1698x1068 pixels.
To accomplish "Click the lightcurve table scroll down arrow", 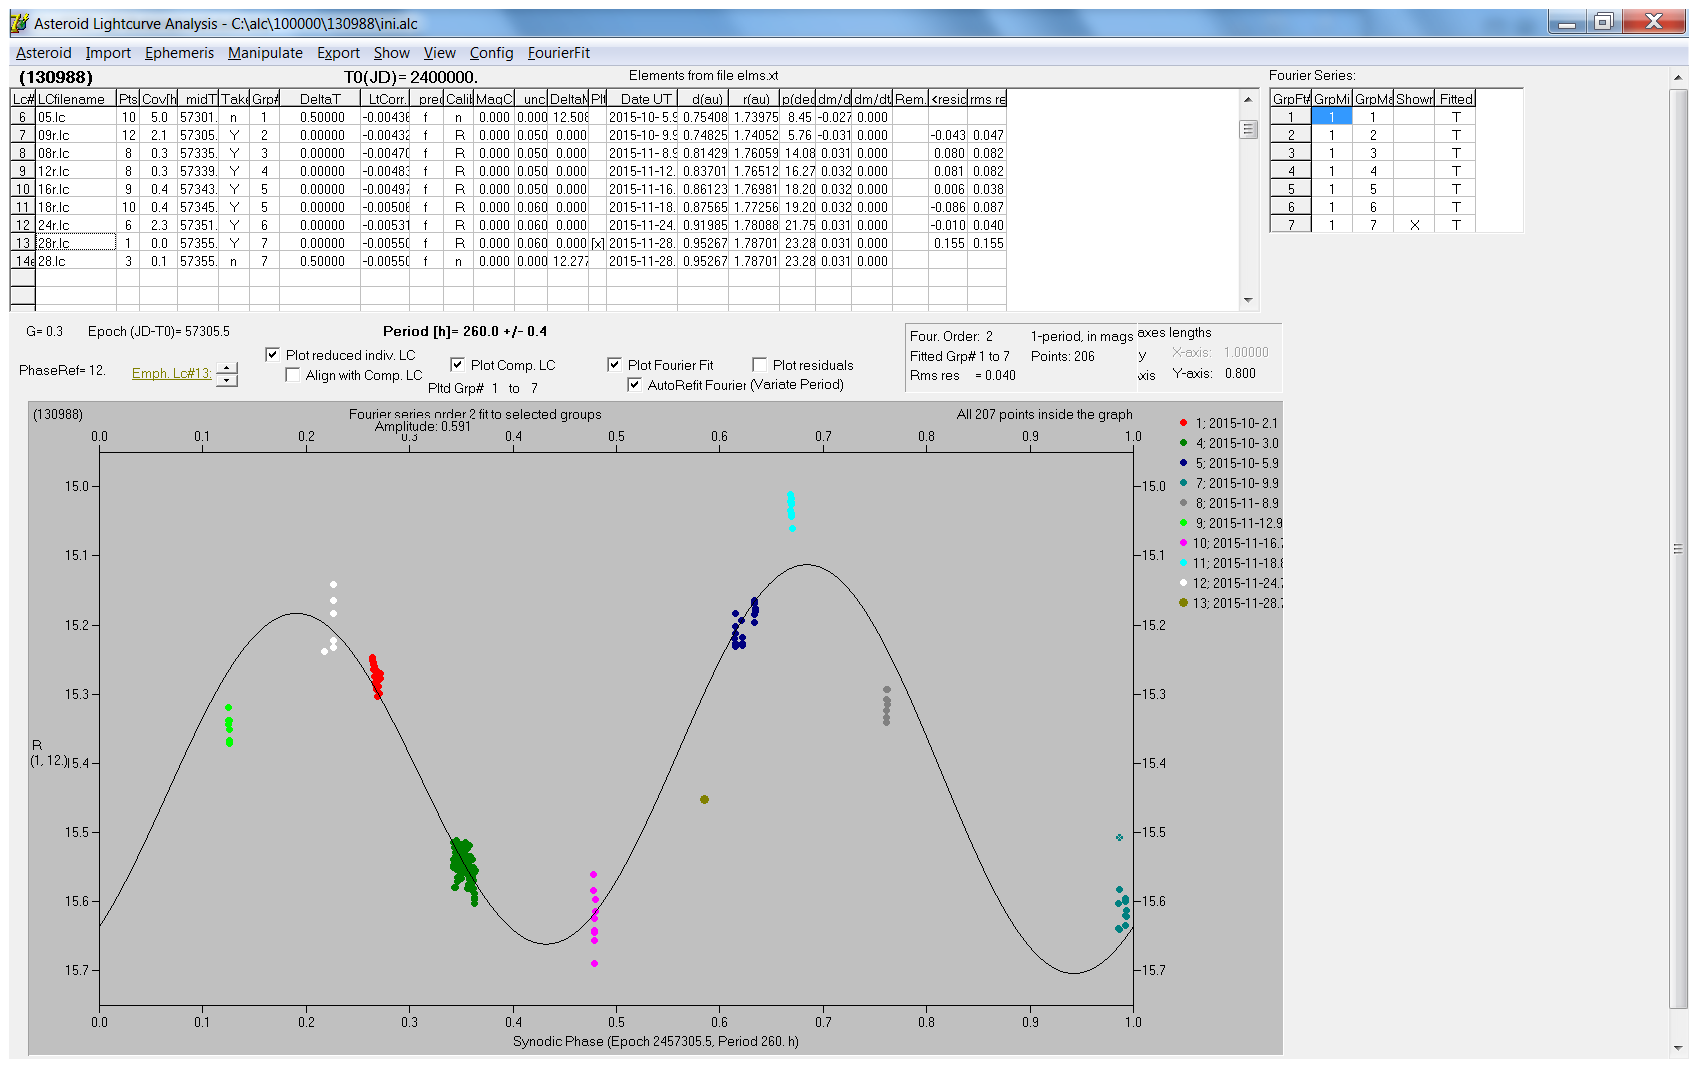I will [x=1248, y=300].
